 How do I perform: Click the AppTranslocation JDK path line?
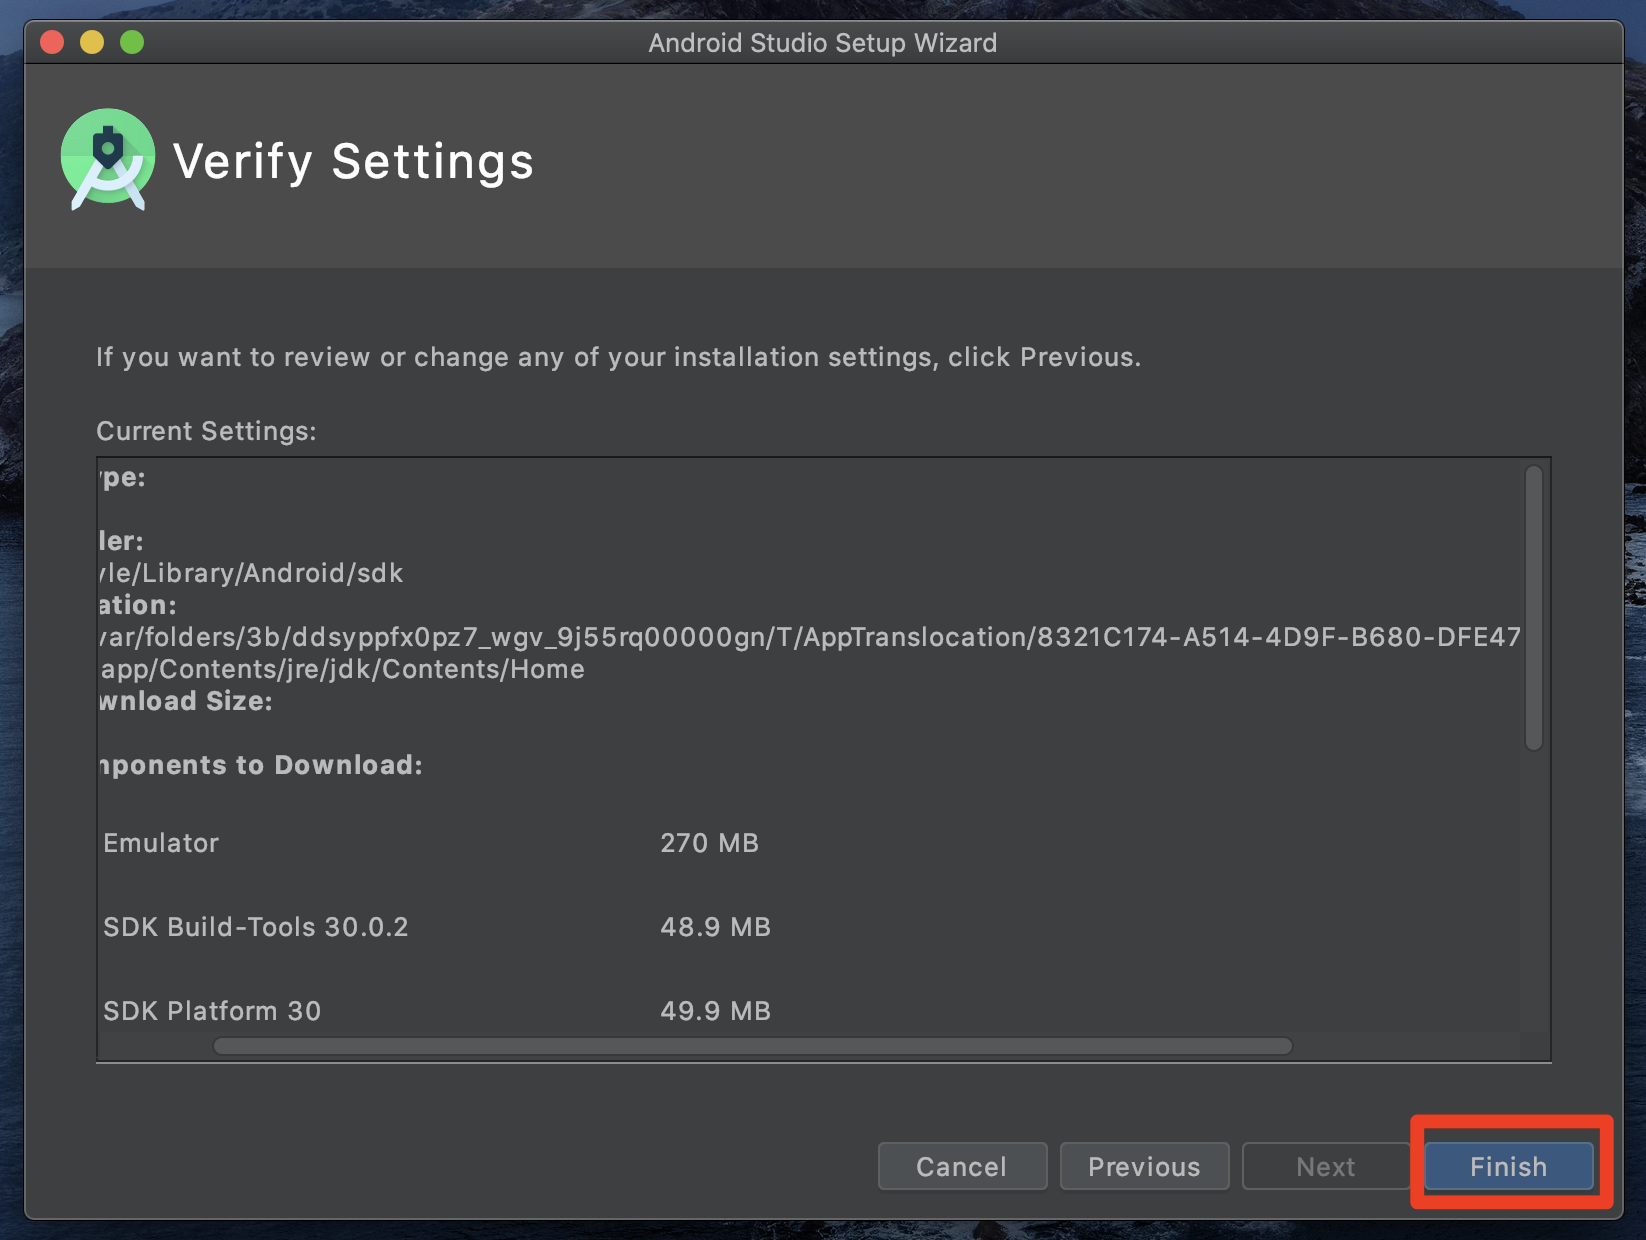click(811, 637)
